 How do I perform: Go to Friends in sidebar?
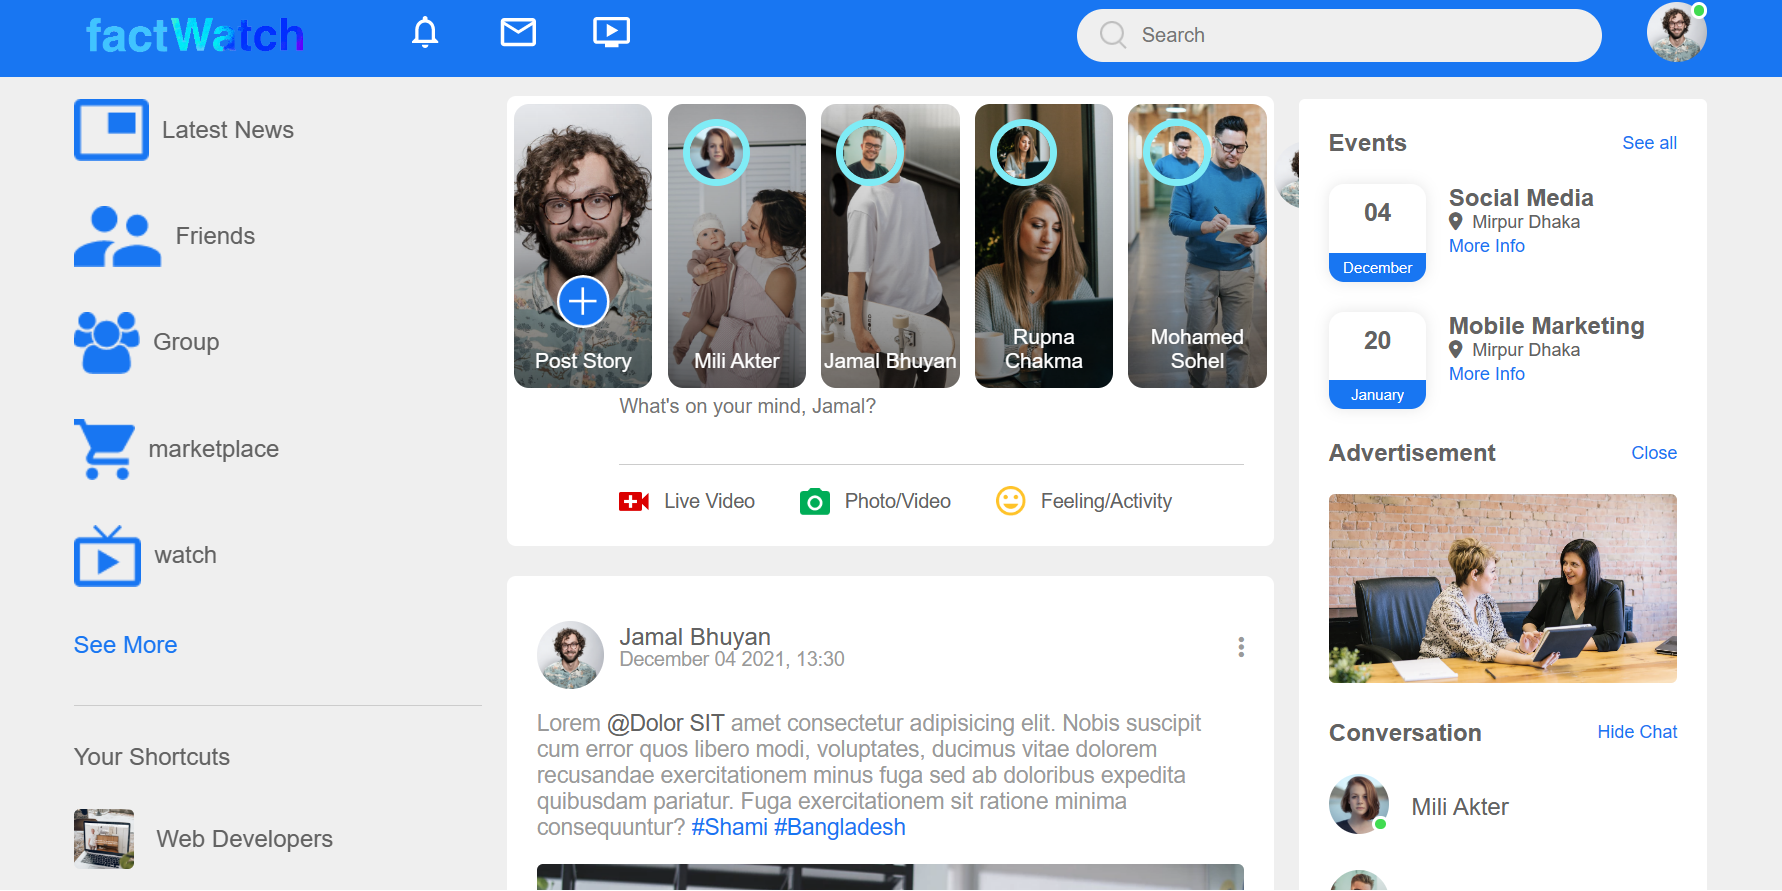point(215,236)
